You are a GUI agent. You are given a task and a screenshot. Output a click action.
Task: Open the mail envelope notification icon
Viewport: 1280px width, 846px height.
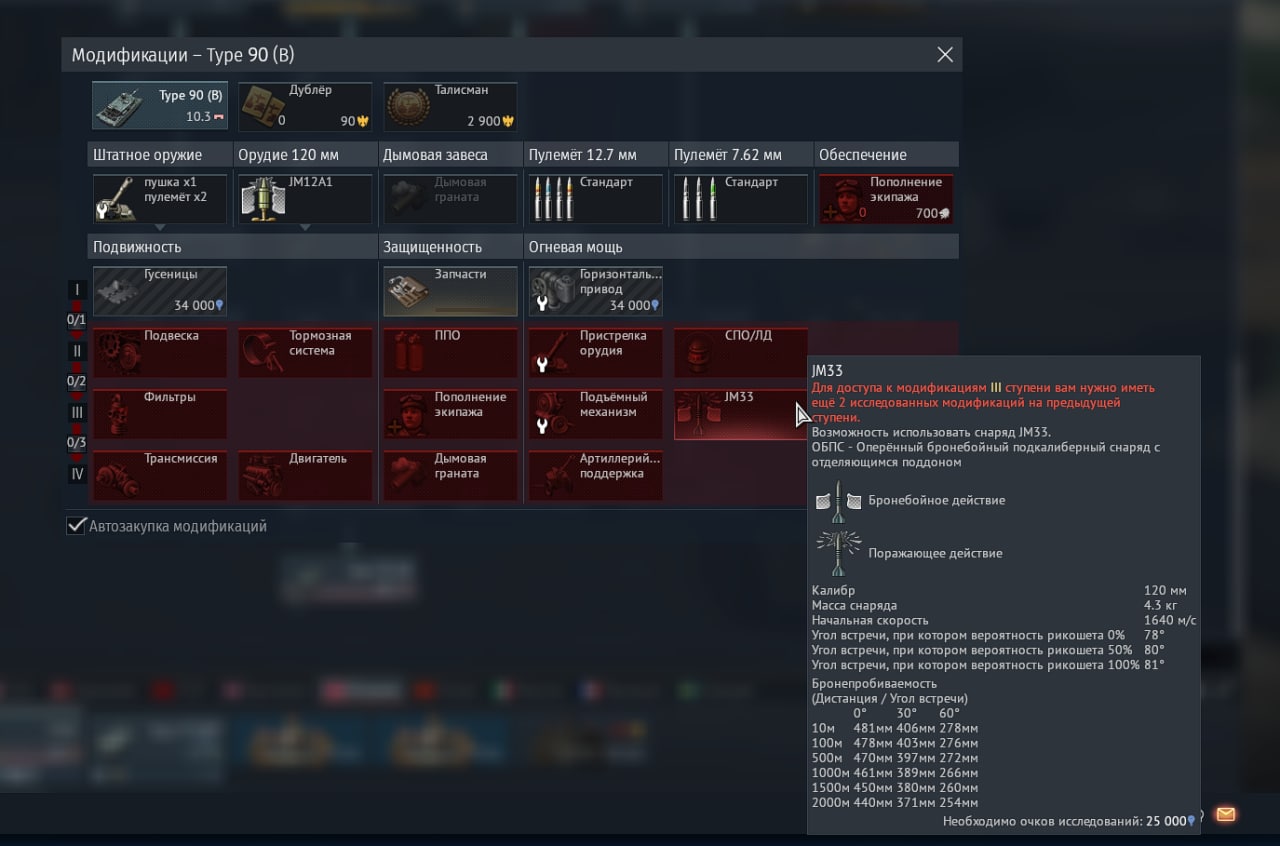[x=1226, y=814]
